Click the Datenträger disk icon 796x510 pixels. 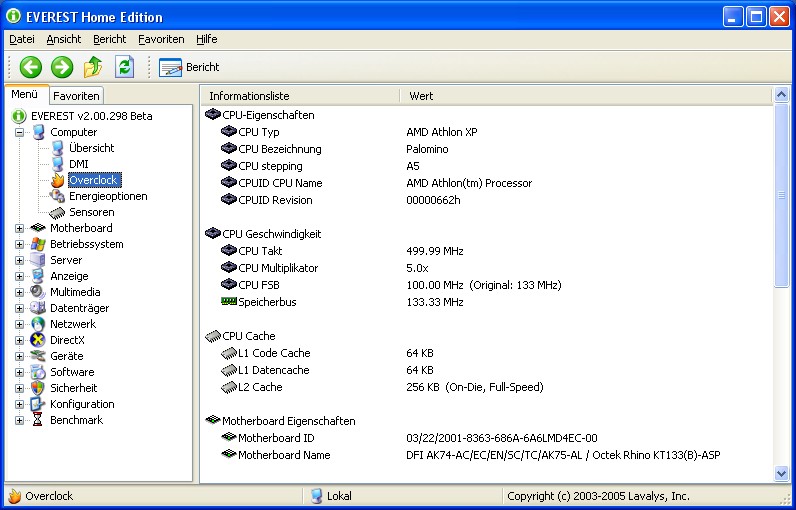38,308
